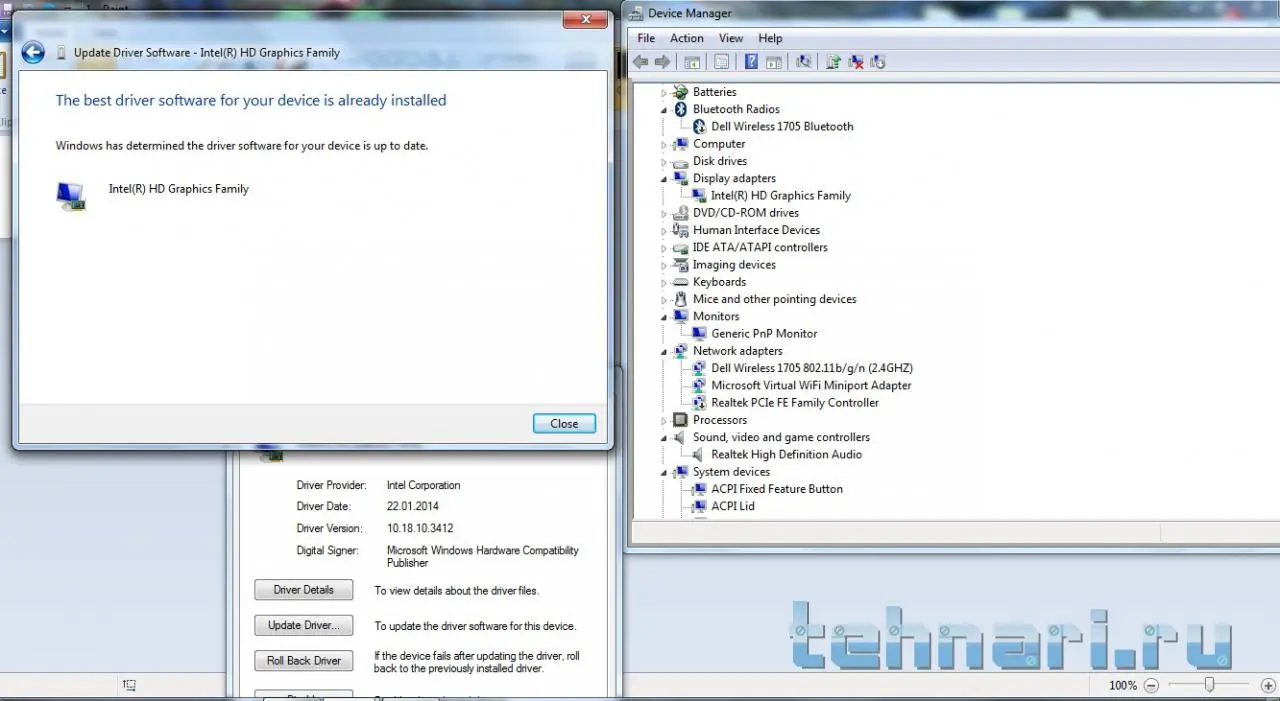Click Intel Corporation provider text
This screenshot has height=701, width=1280.
[424, 485]
